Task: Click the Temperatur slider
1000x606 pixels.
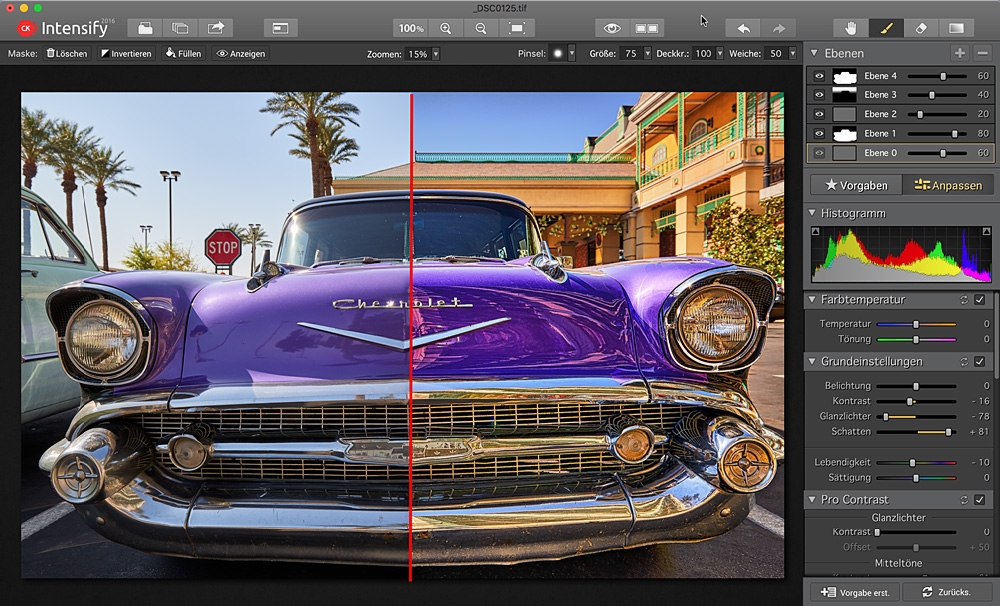Action: click(916, 324)
